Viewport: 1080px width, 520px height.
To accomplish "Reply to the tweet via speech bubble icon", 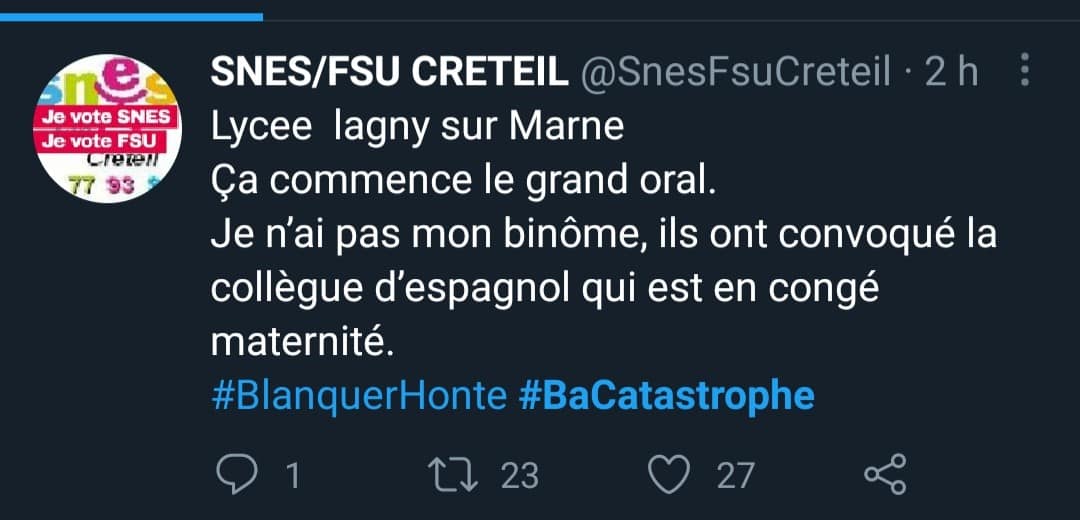I will pyautogui.click(x=236, y=474).
